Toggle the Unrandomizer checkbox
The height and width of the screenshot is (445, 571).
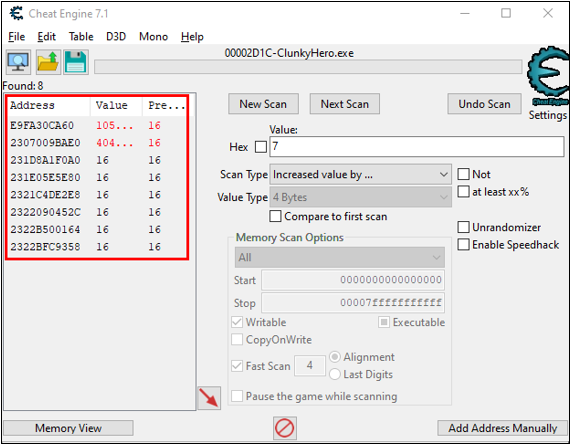point(463,227)
